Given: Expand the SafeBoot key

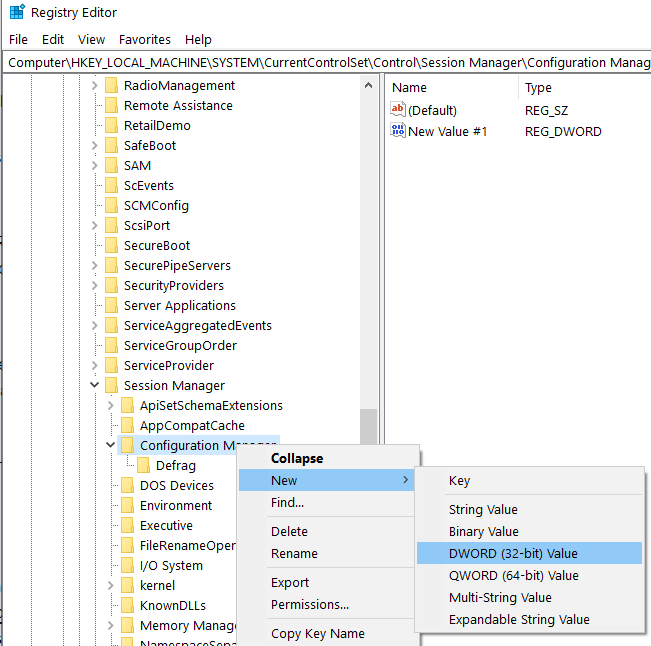Looking at the screenshot, I should pyautogui.click(x=95, y=145).
